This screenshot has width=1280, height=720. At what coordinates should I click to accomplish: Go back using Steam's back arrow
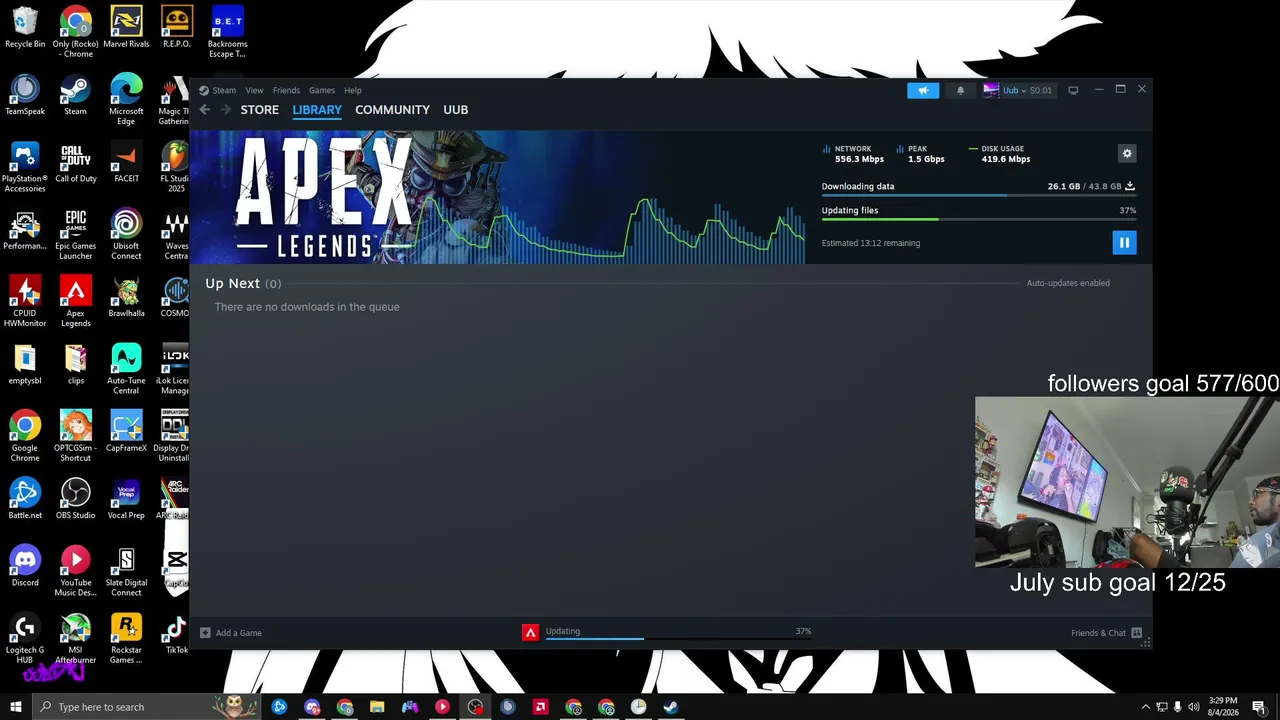coord(205,110)
